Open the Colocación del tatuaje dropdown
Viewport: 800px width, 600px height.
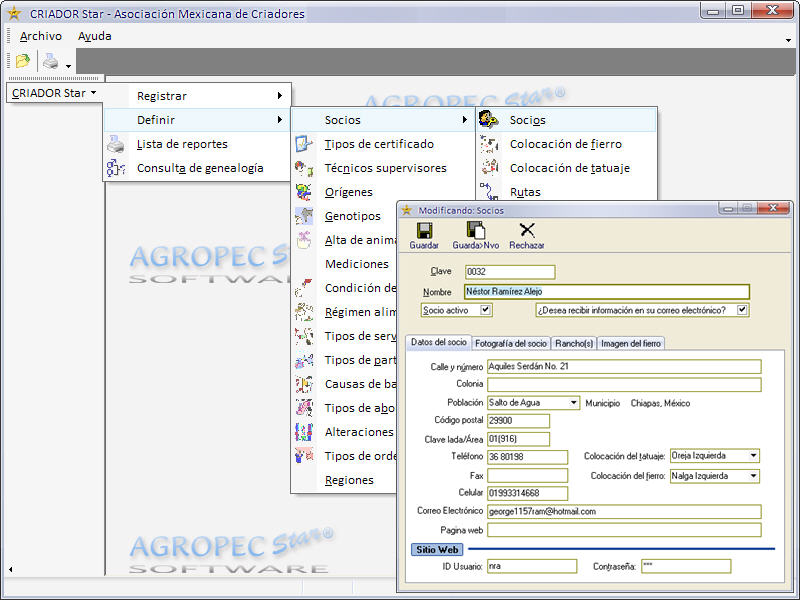(x=754, y=456)
